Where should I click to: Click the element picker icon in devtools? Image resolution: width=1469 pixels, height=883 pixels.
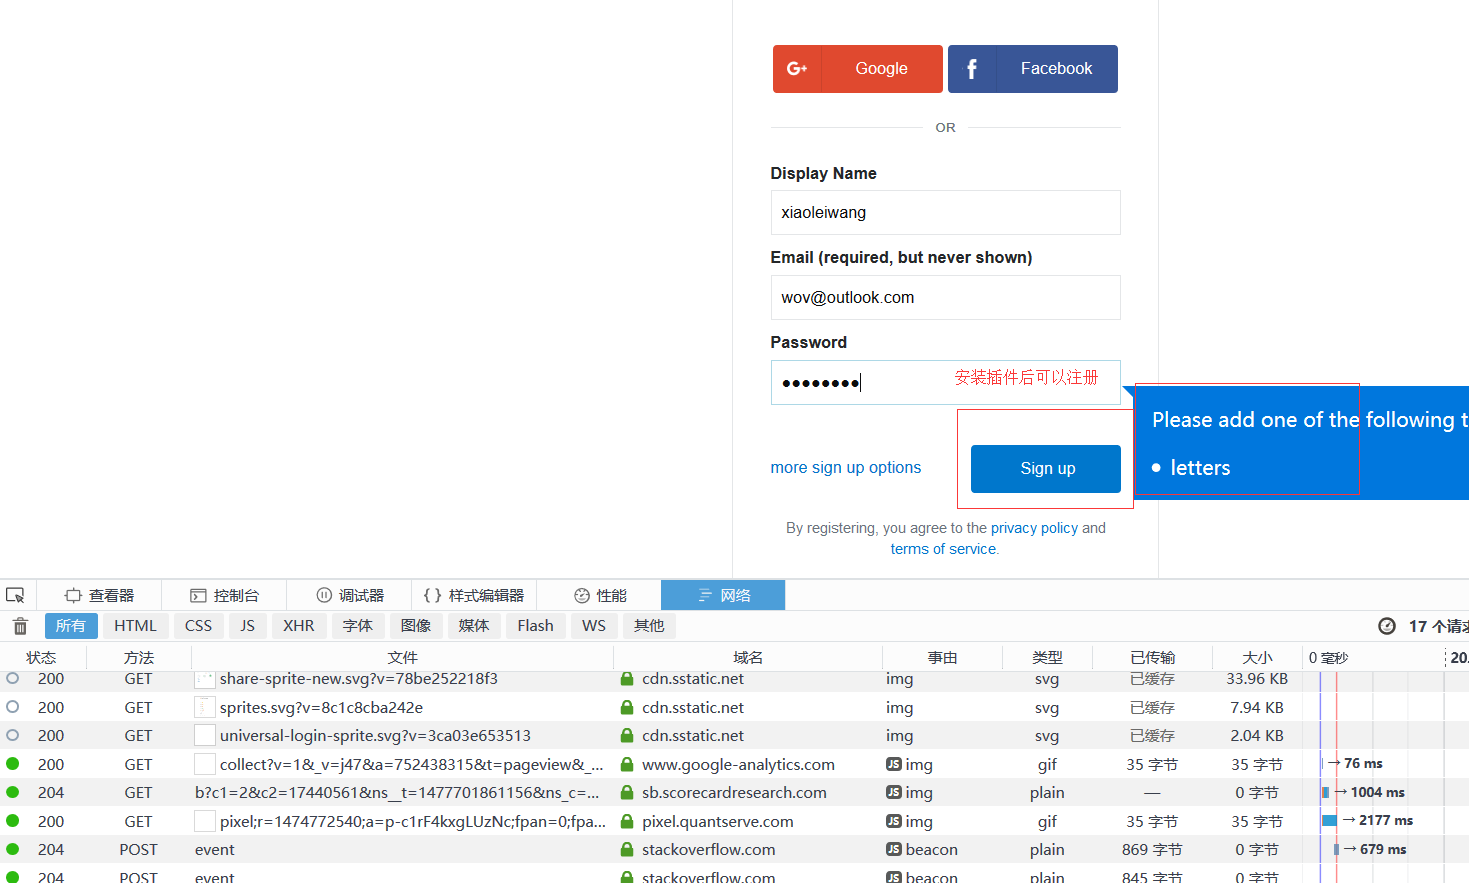15,595
